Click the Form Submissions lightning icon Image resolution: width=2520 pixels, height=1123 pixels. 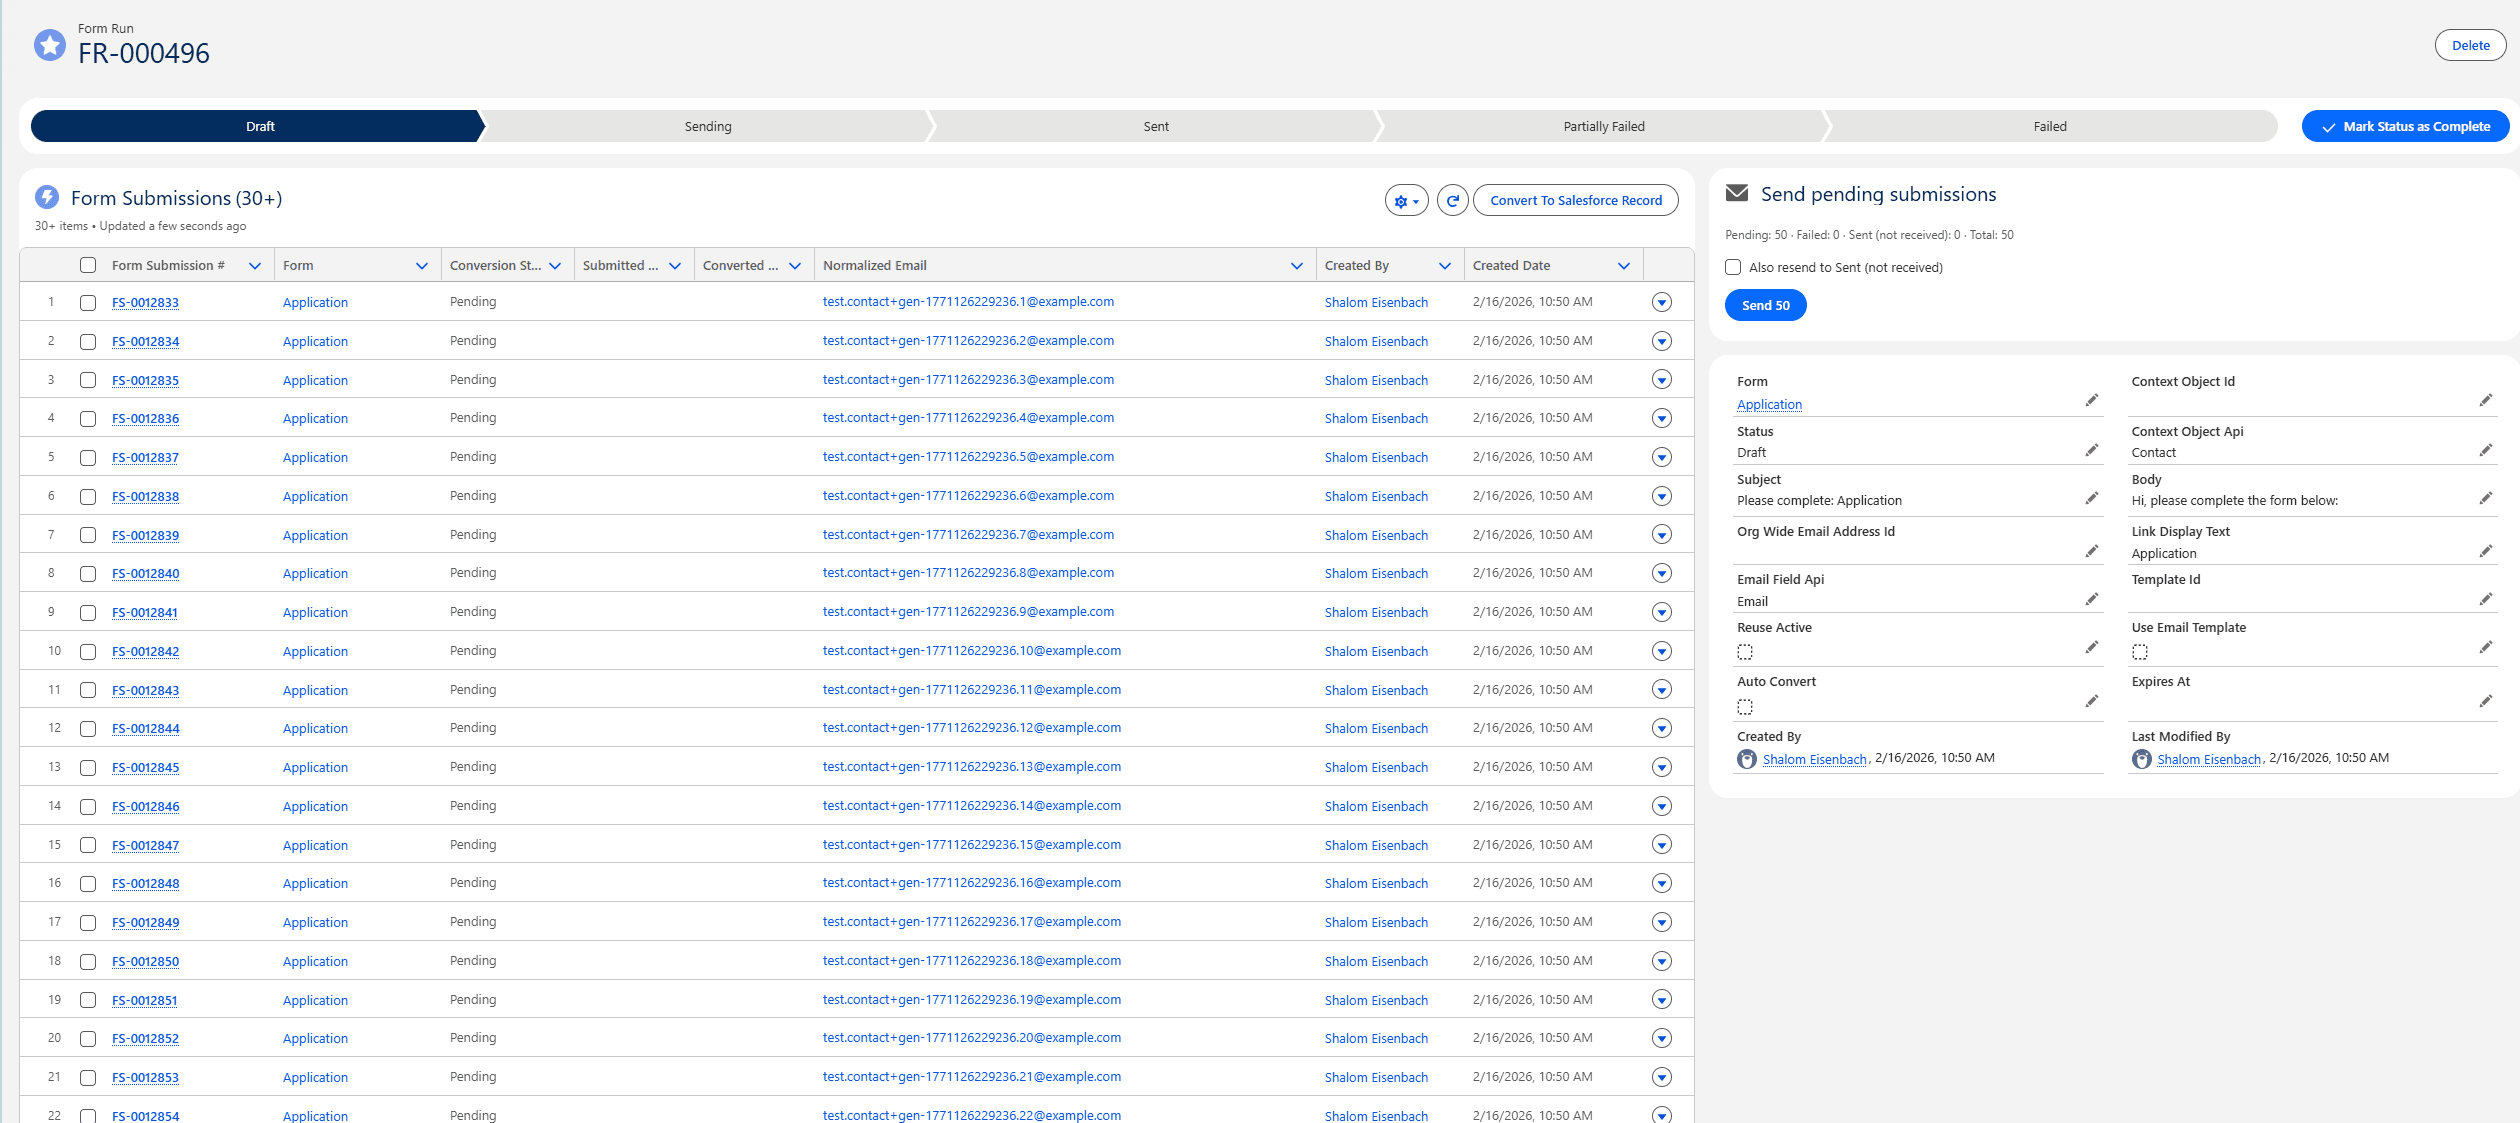(46, 198)
